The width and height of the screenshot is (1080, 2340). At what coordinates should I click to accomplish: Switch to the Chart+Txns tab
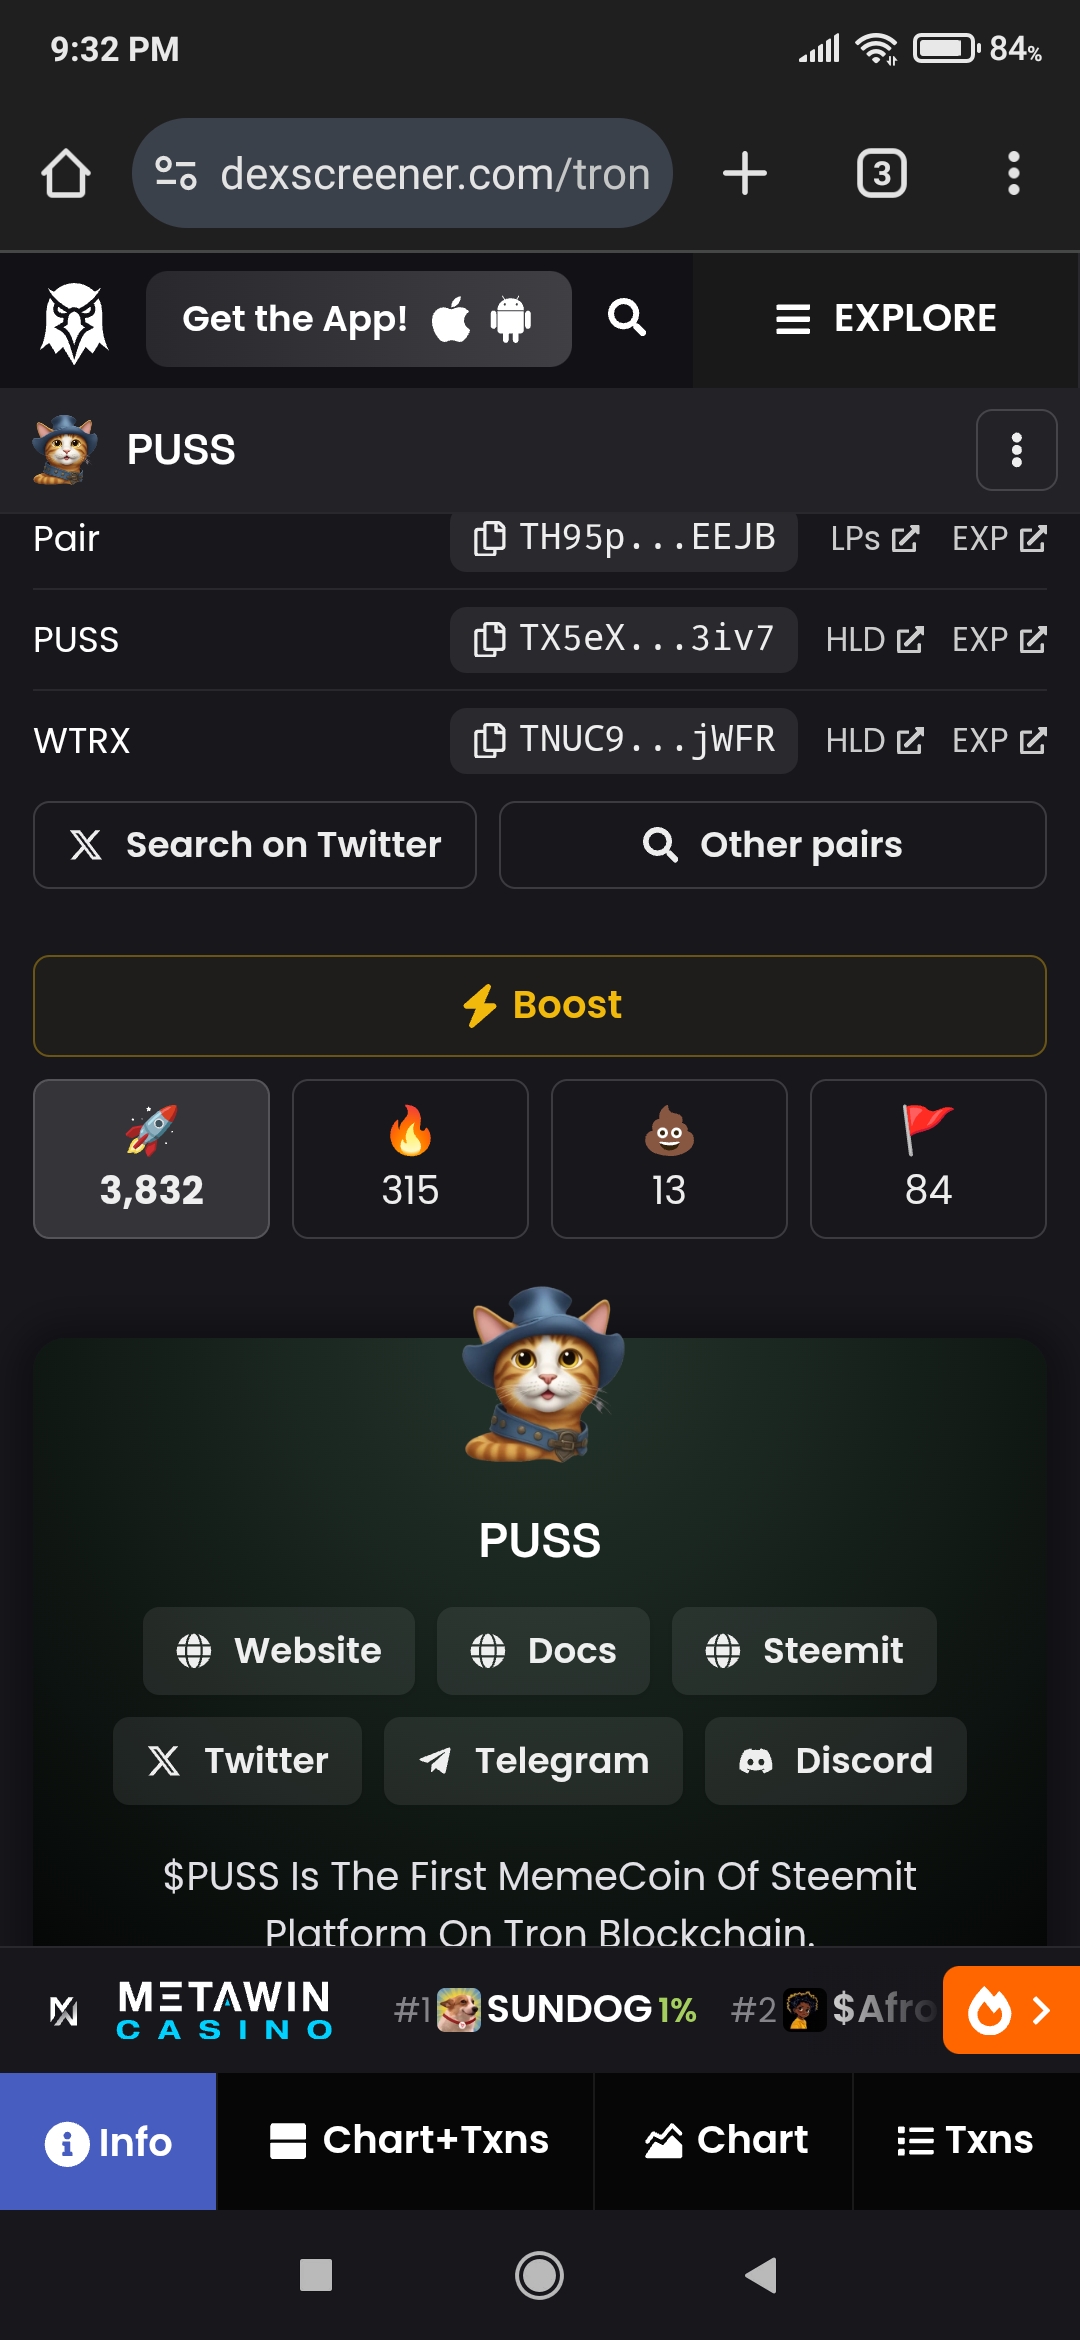point(406,2141)
